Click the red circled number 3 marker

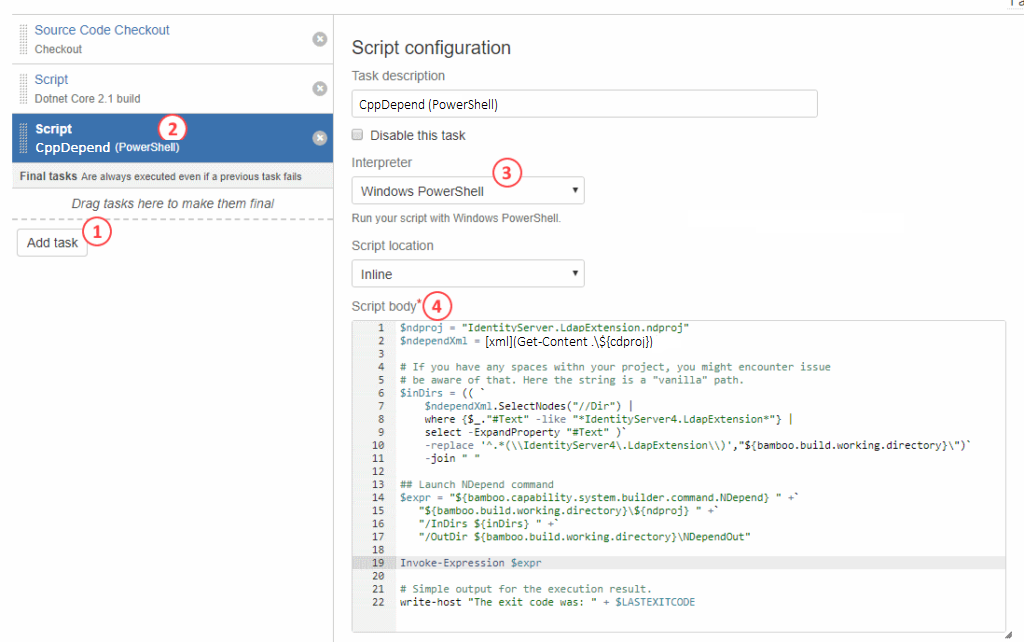click(506, 172)
